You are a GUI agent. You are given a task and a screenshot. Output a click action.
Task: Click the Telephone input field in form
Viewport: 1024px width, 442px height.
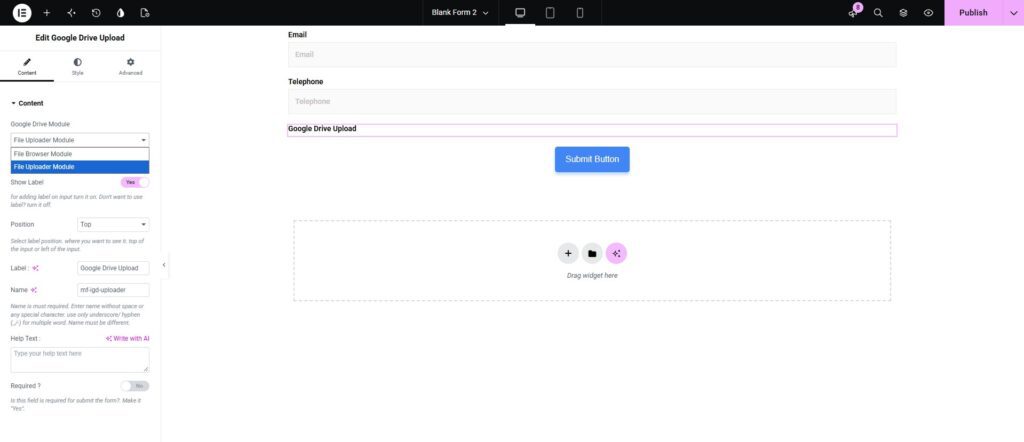tap(592, 102)
